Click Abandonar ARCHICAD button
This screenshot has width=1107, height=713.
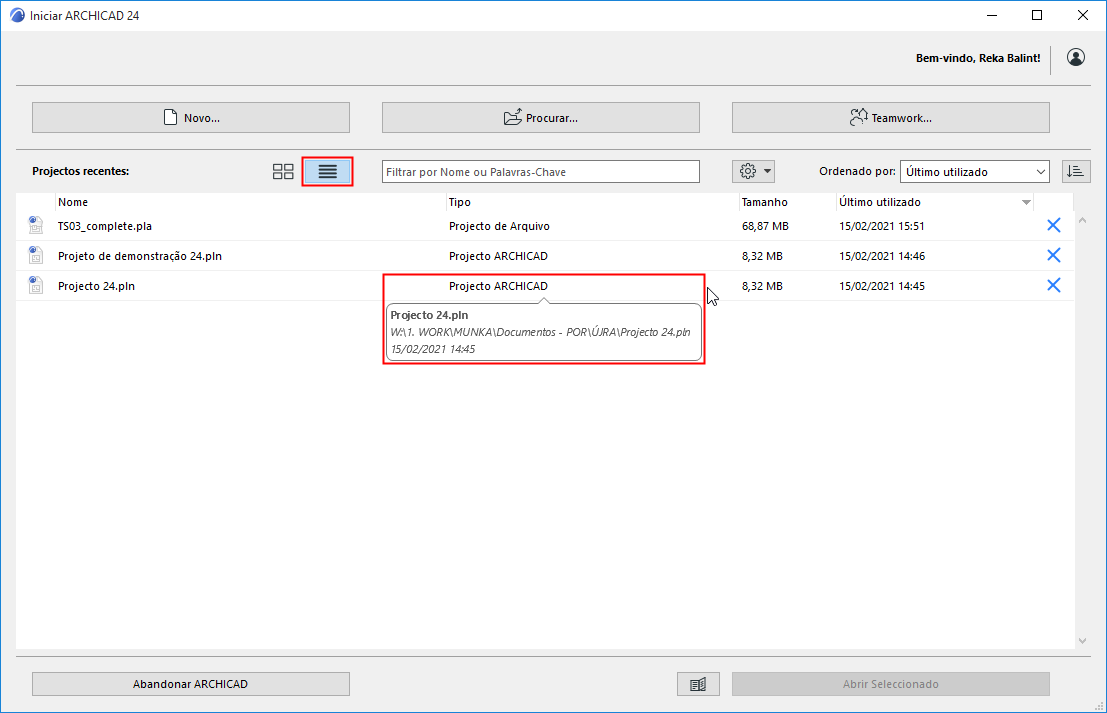pos(191,684)
